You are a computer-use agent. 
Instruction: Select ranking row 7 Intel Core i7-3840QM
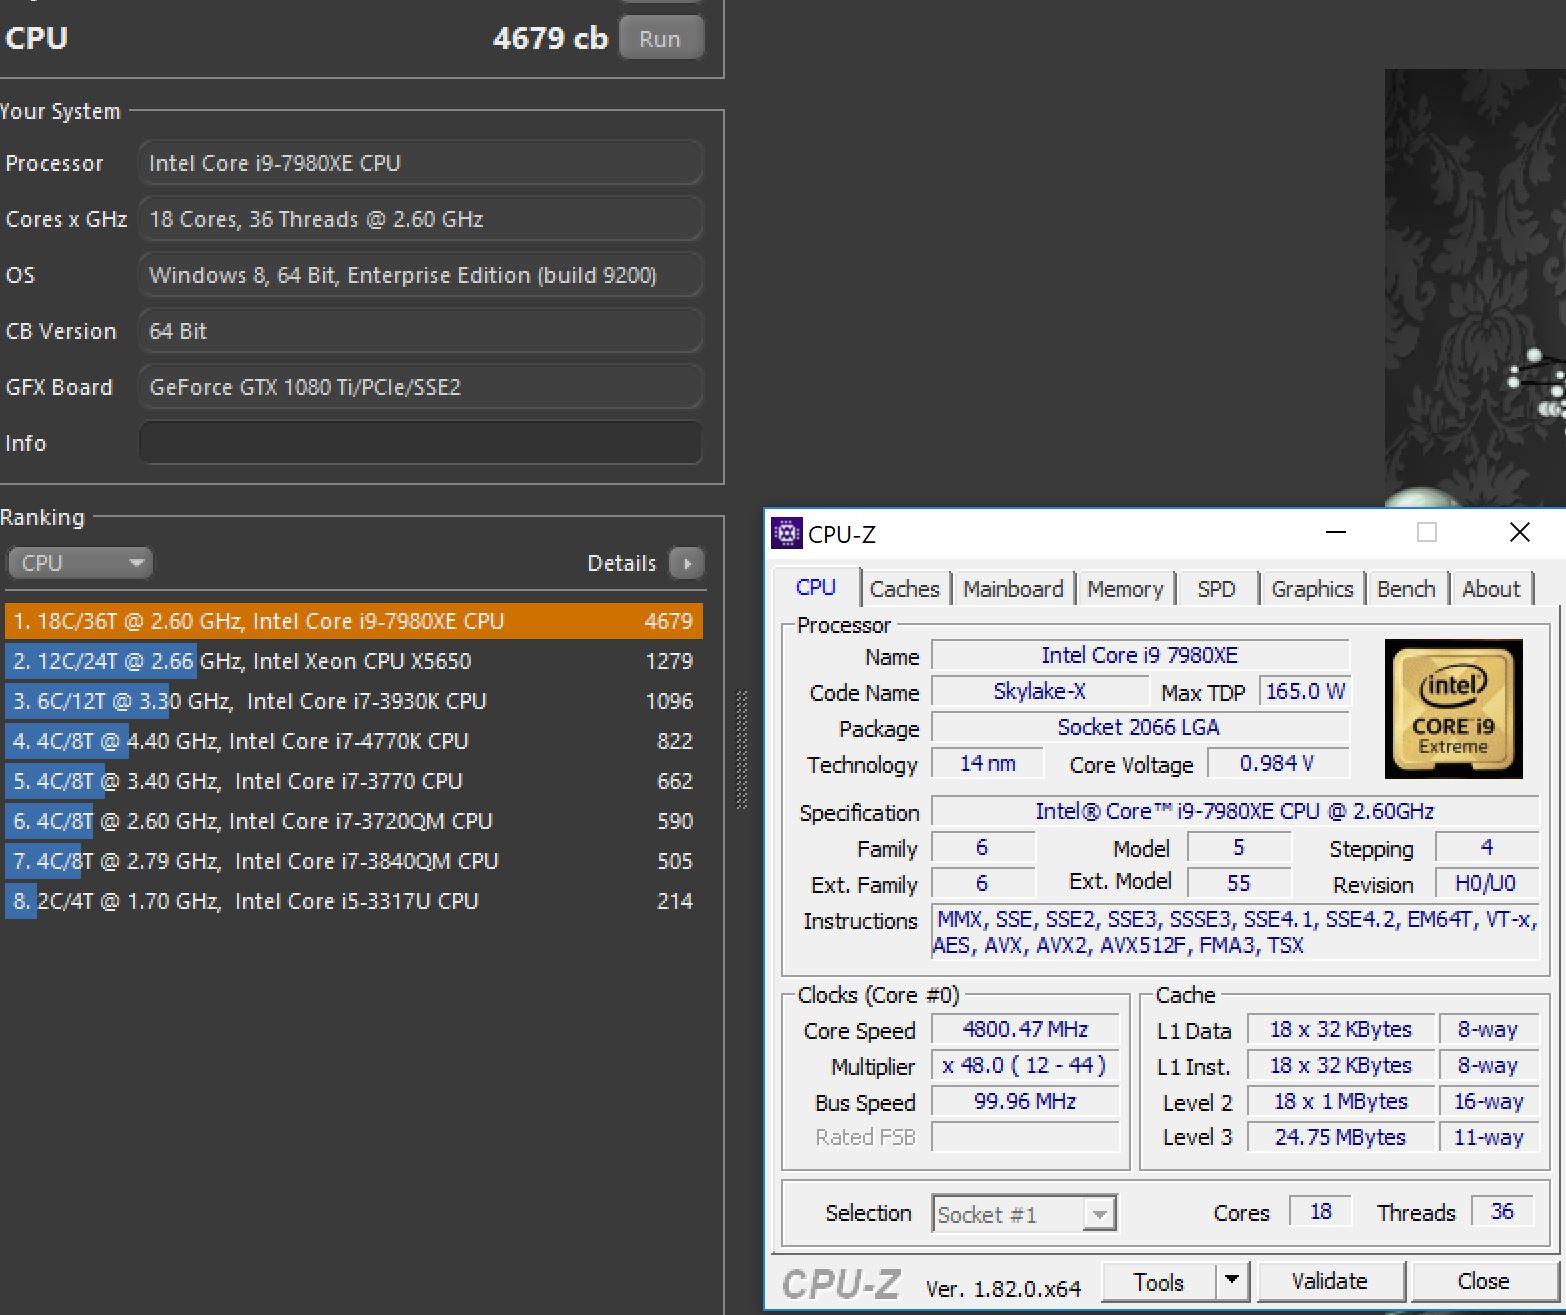[x=354, y=861]
